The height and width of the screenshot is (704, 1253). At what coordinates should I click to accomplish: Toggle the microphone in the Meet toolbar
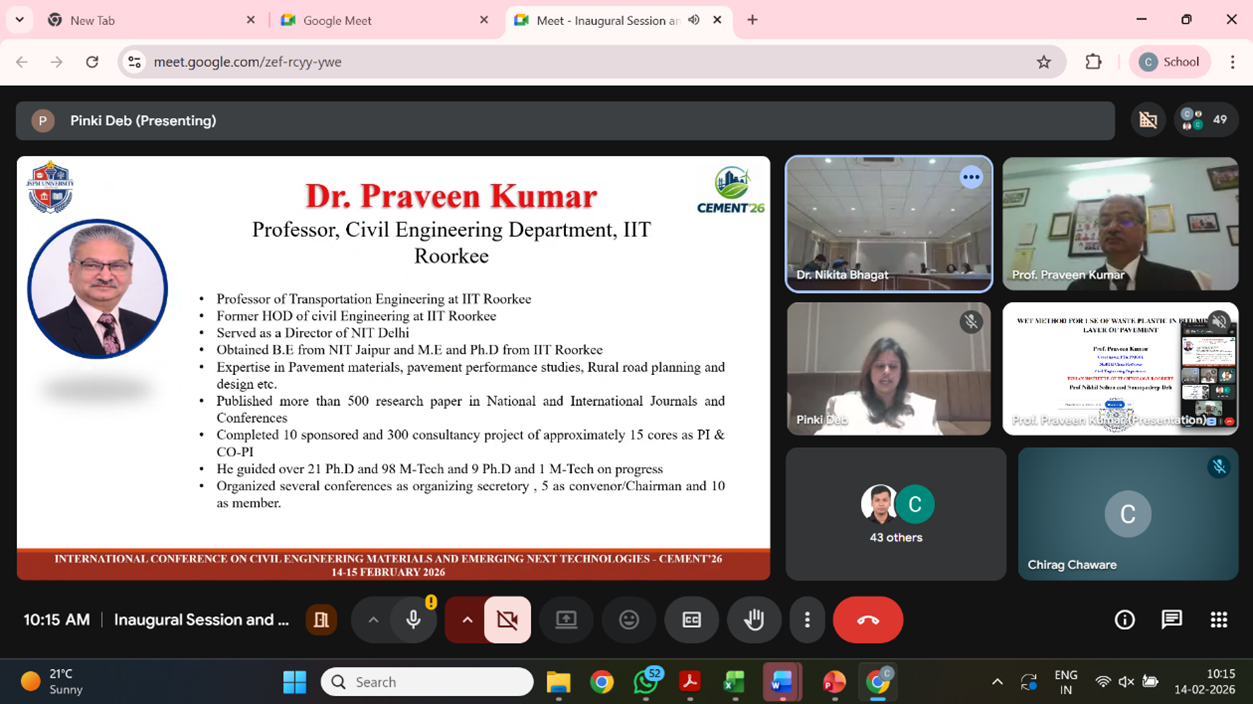click(x=413, y=620)
